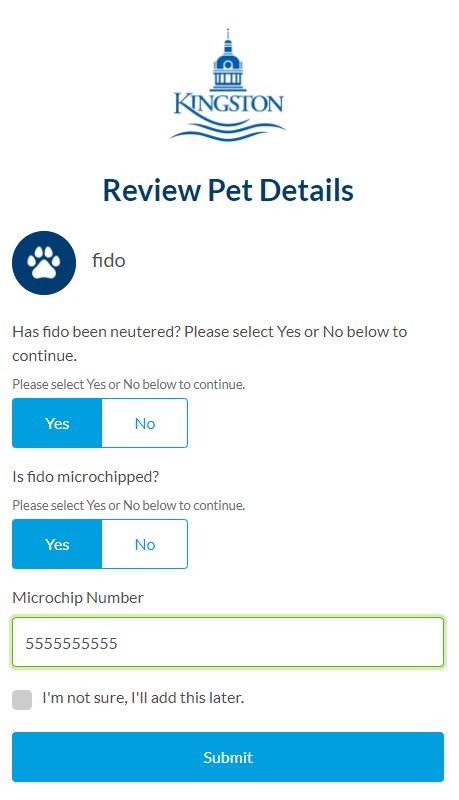Viewport: 459px width, 800px height.
Task: Click the "Is fido microchipped?" question
Action: coord(86,477)
